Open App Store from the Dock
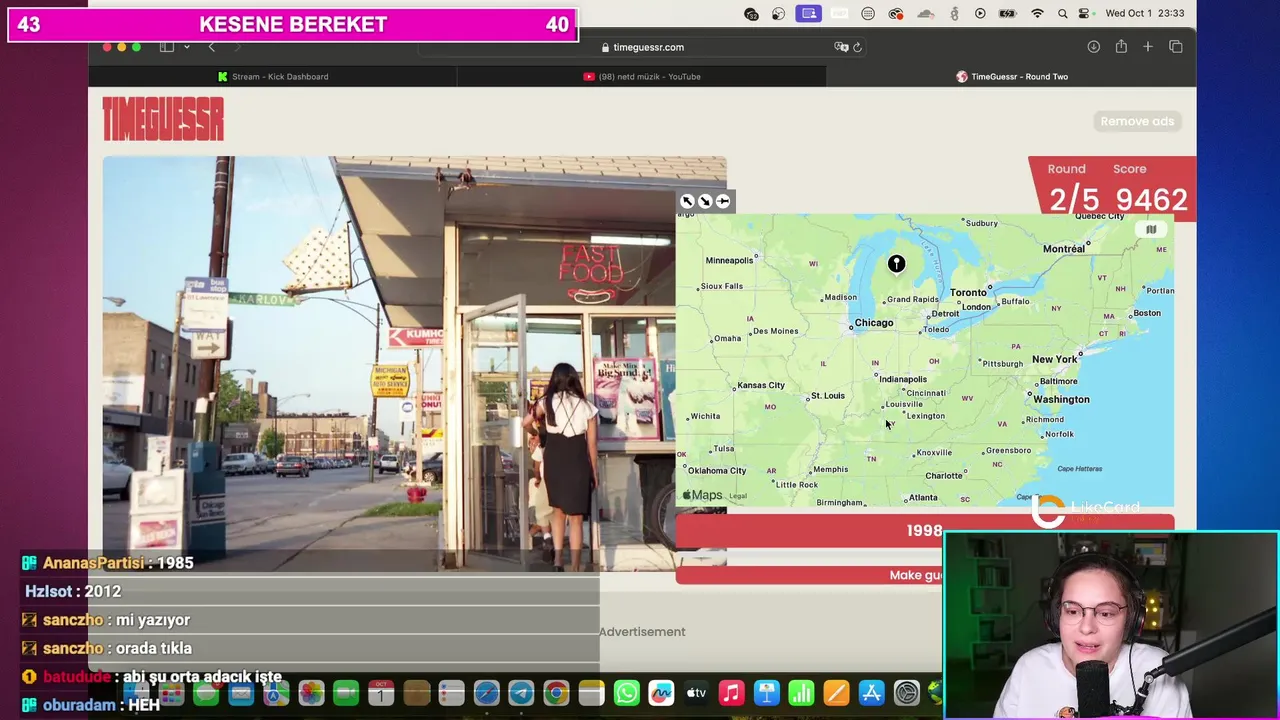 [x=871, y=693]
